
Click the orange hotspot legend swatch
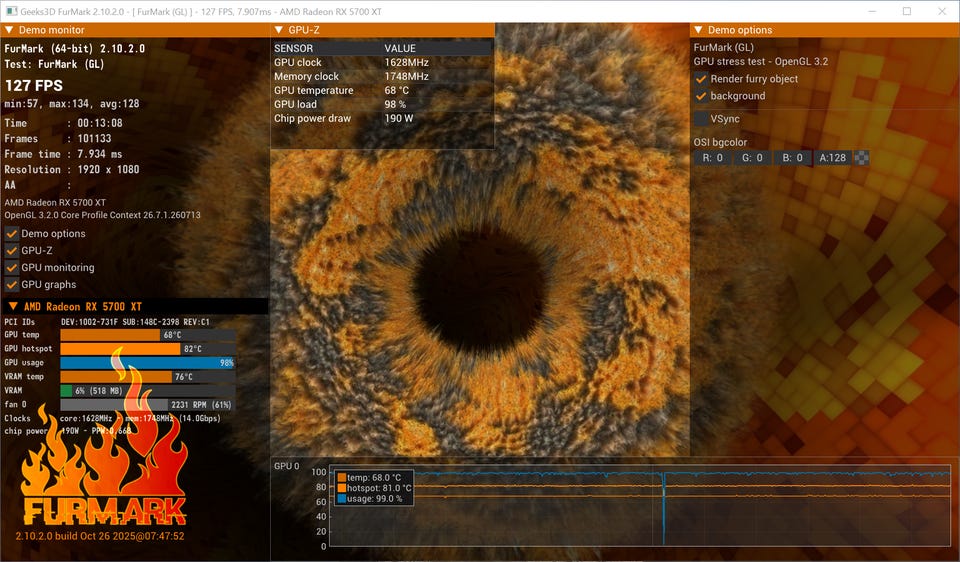(342, 489)
